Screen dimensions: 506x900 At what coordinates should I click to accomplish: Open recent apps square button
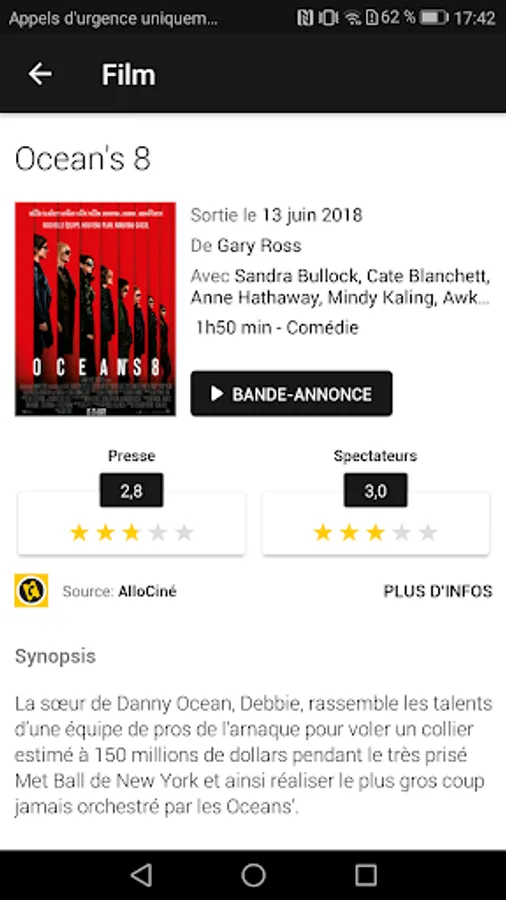[x=365, y=875]
